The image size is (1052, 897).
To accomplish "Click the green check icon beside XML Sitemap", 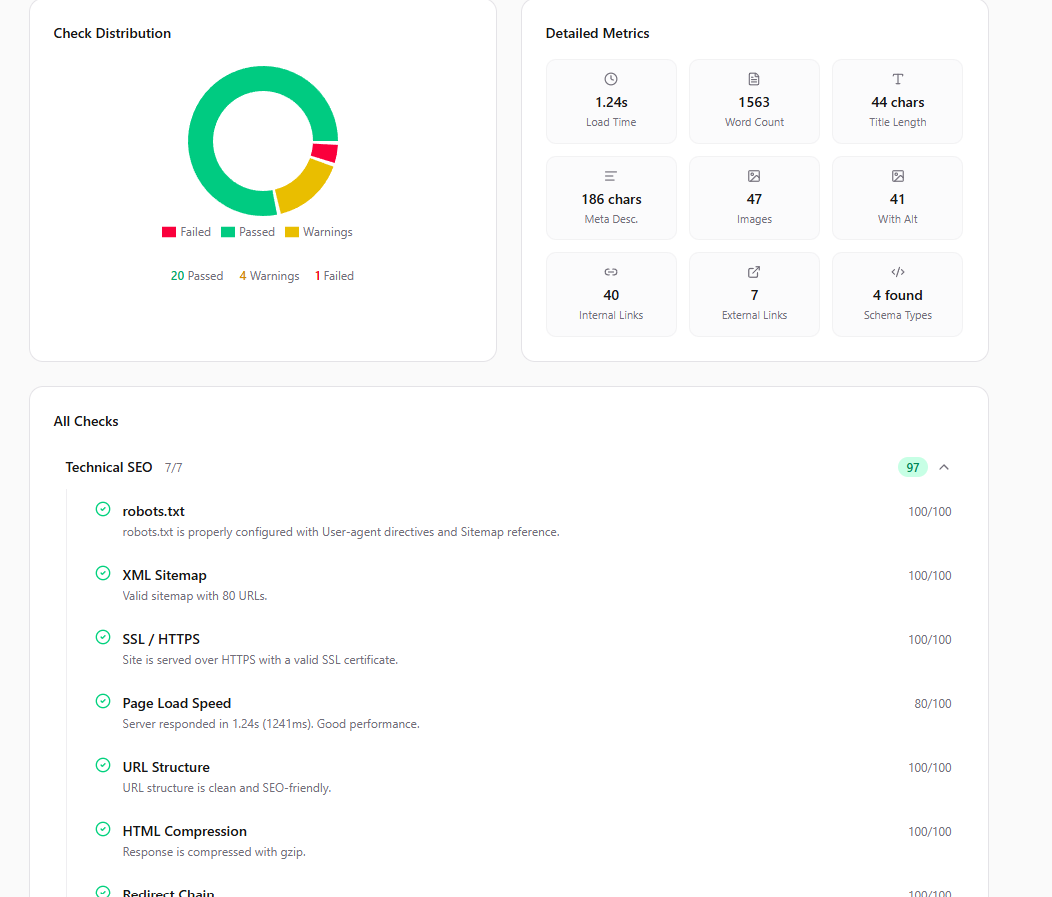I will tap(103, 573).
